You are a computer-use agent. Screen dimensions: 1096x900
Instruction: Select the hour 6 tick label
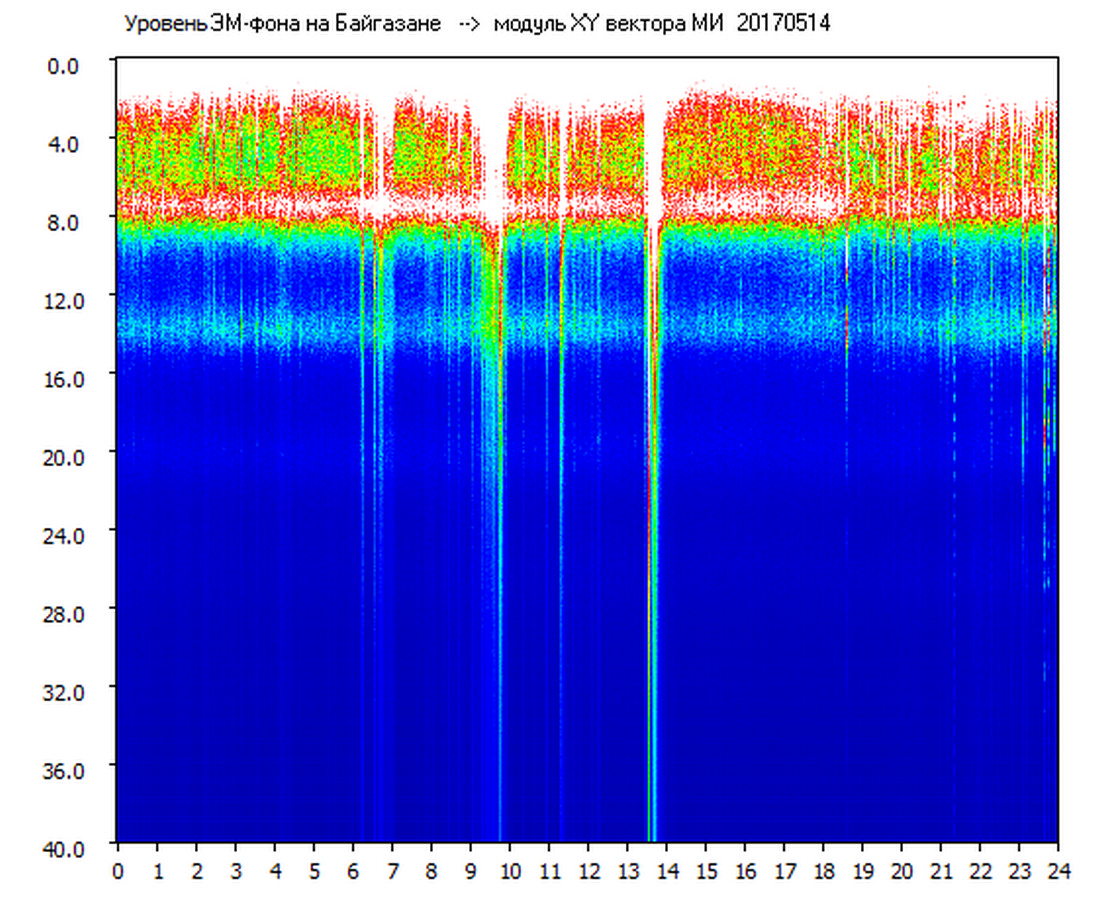(x=353, y=871)
